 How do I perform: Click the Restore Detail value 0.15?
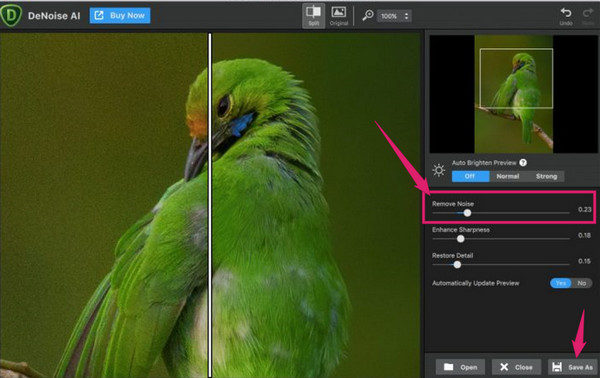(584, 261)
